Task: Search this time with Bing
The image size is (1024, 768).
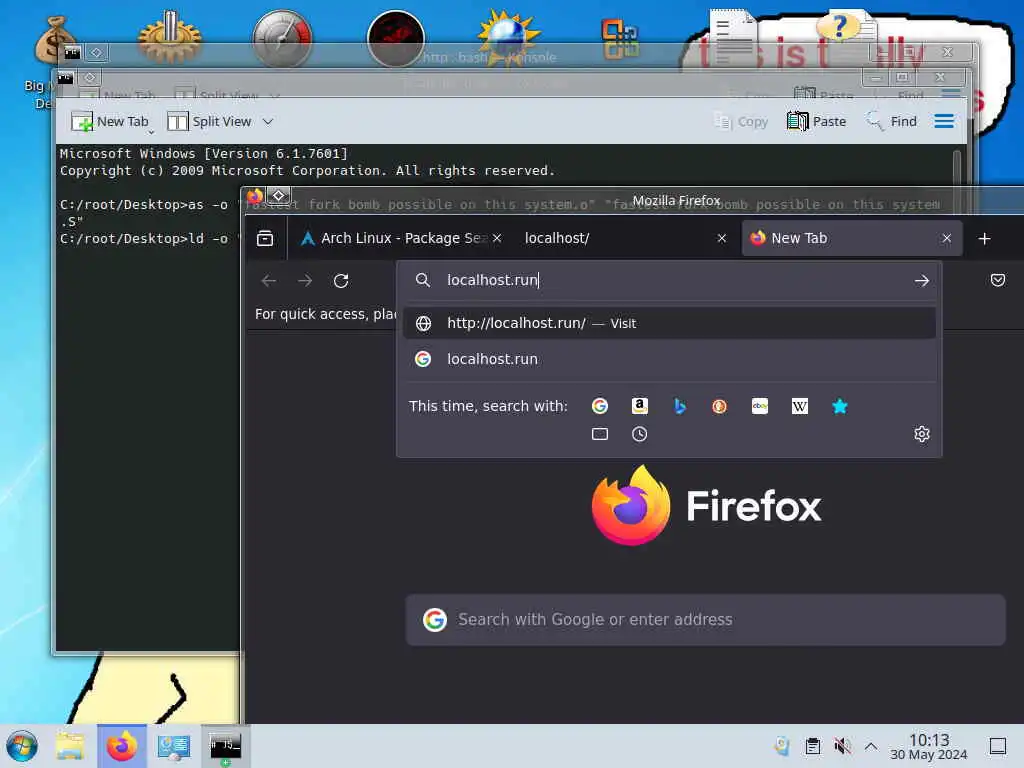Action: [680, 406]
